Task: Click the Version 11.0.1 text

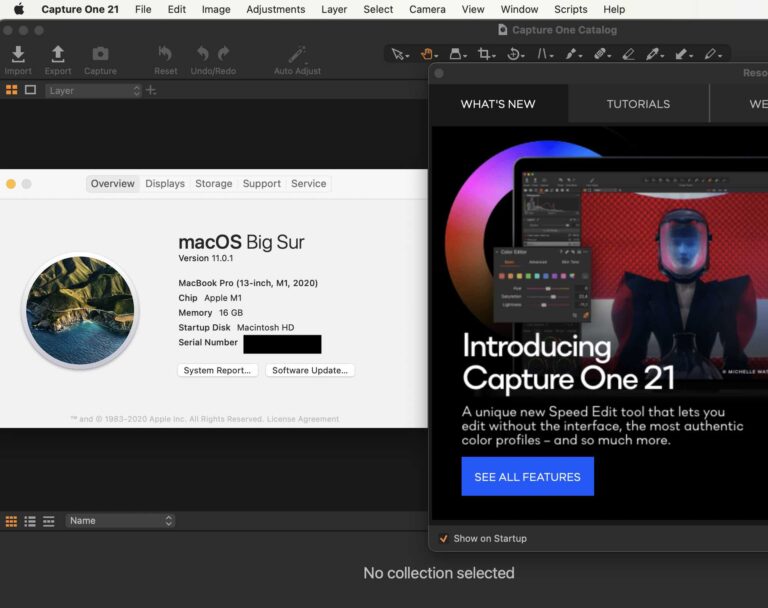Action: [x=206, y=258]
